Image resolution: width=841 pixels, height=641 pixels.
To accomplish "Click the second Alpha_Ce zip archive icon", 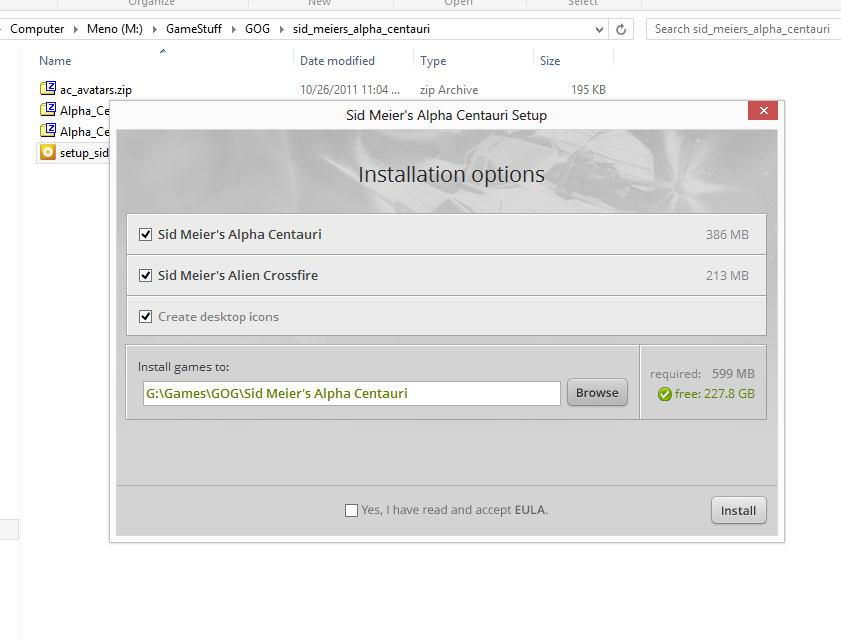I will point(48,130).
